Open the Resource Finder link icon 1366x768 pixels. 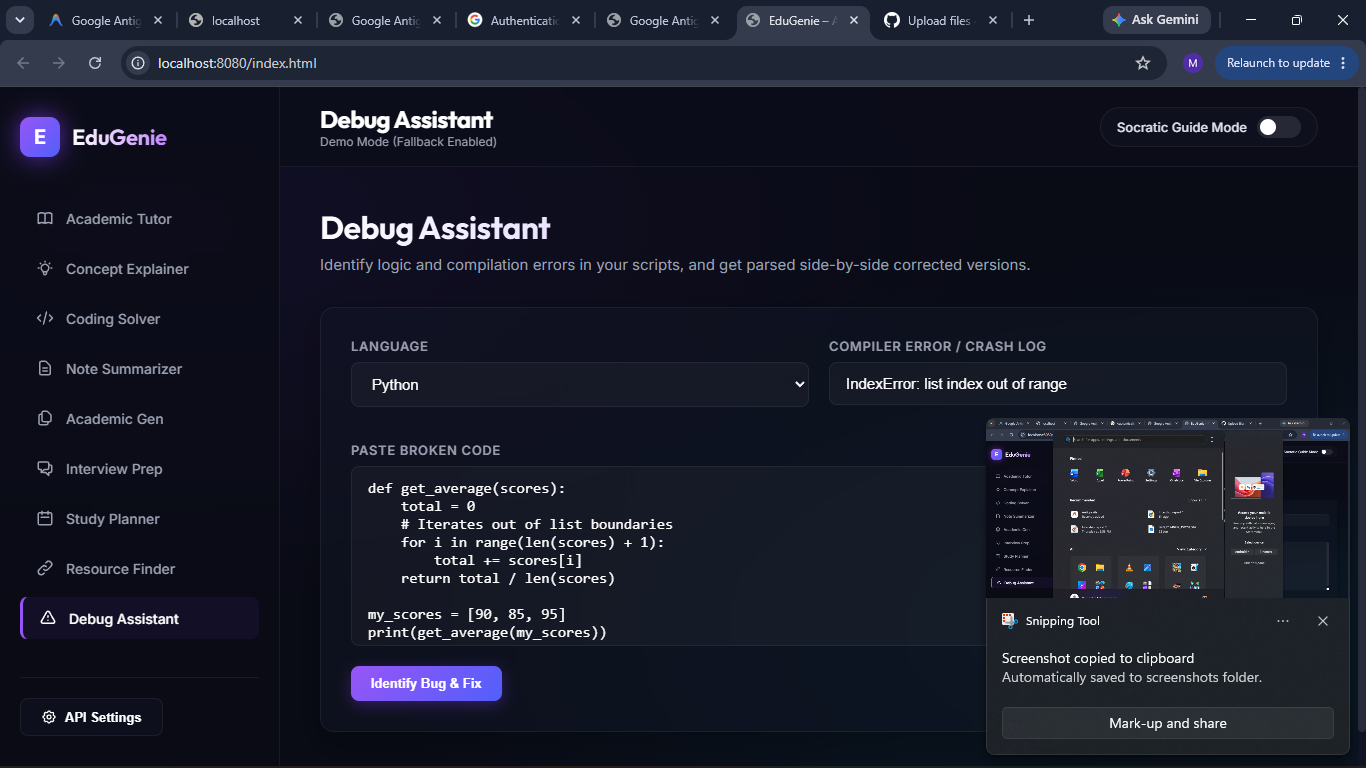44,569
